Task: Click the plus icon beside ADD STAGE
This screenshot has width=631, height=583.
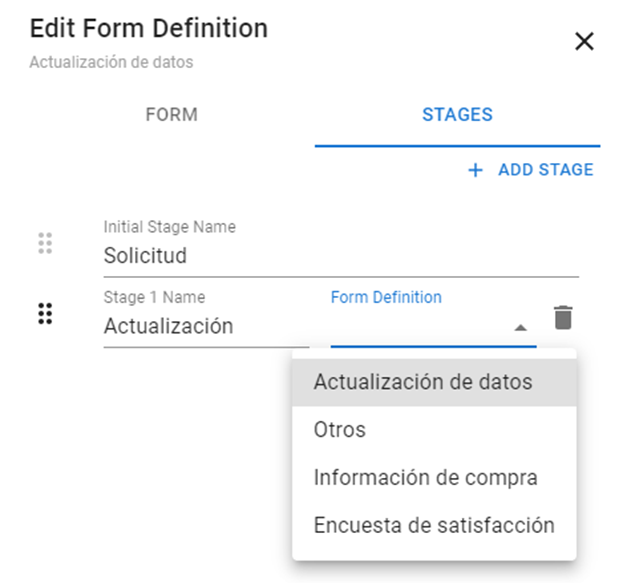Action: 475,170
